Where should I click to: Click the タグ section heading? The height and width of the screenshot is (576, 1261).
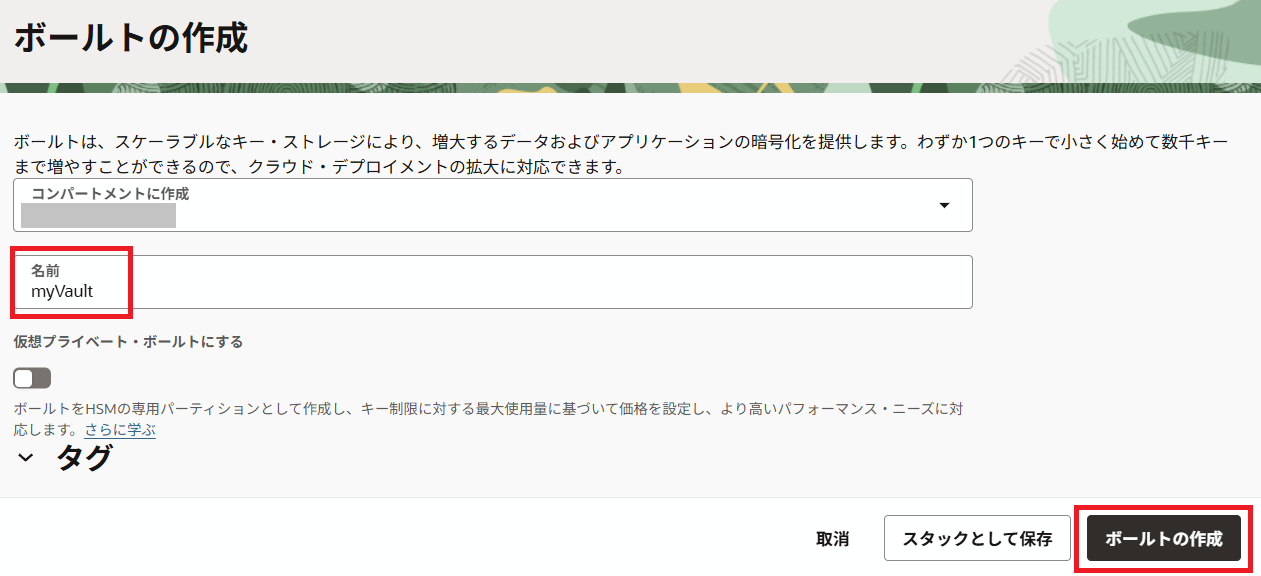pyautogui.click(x=84, y=458)
